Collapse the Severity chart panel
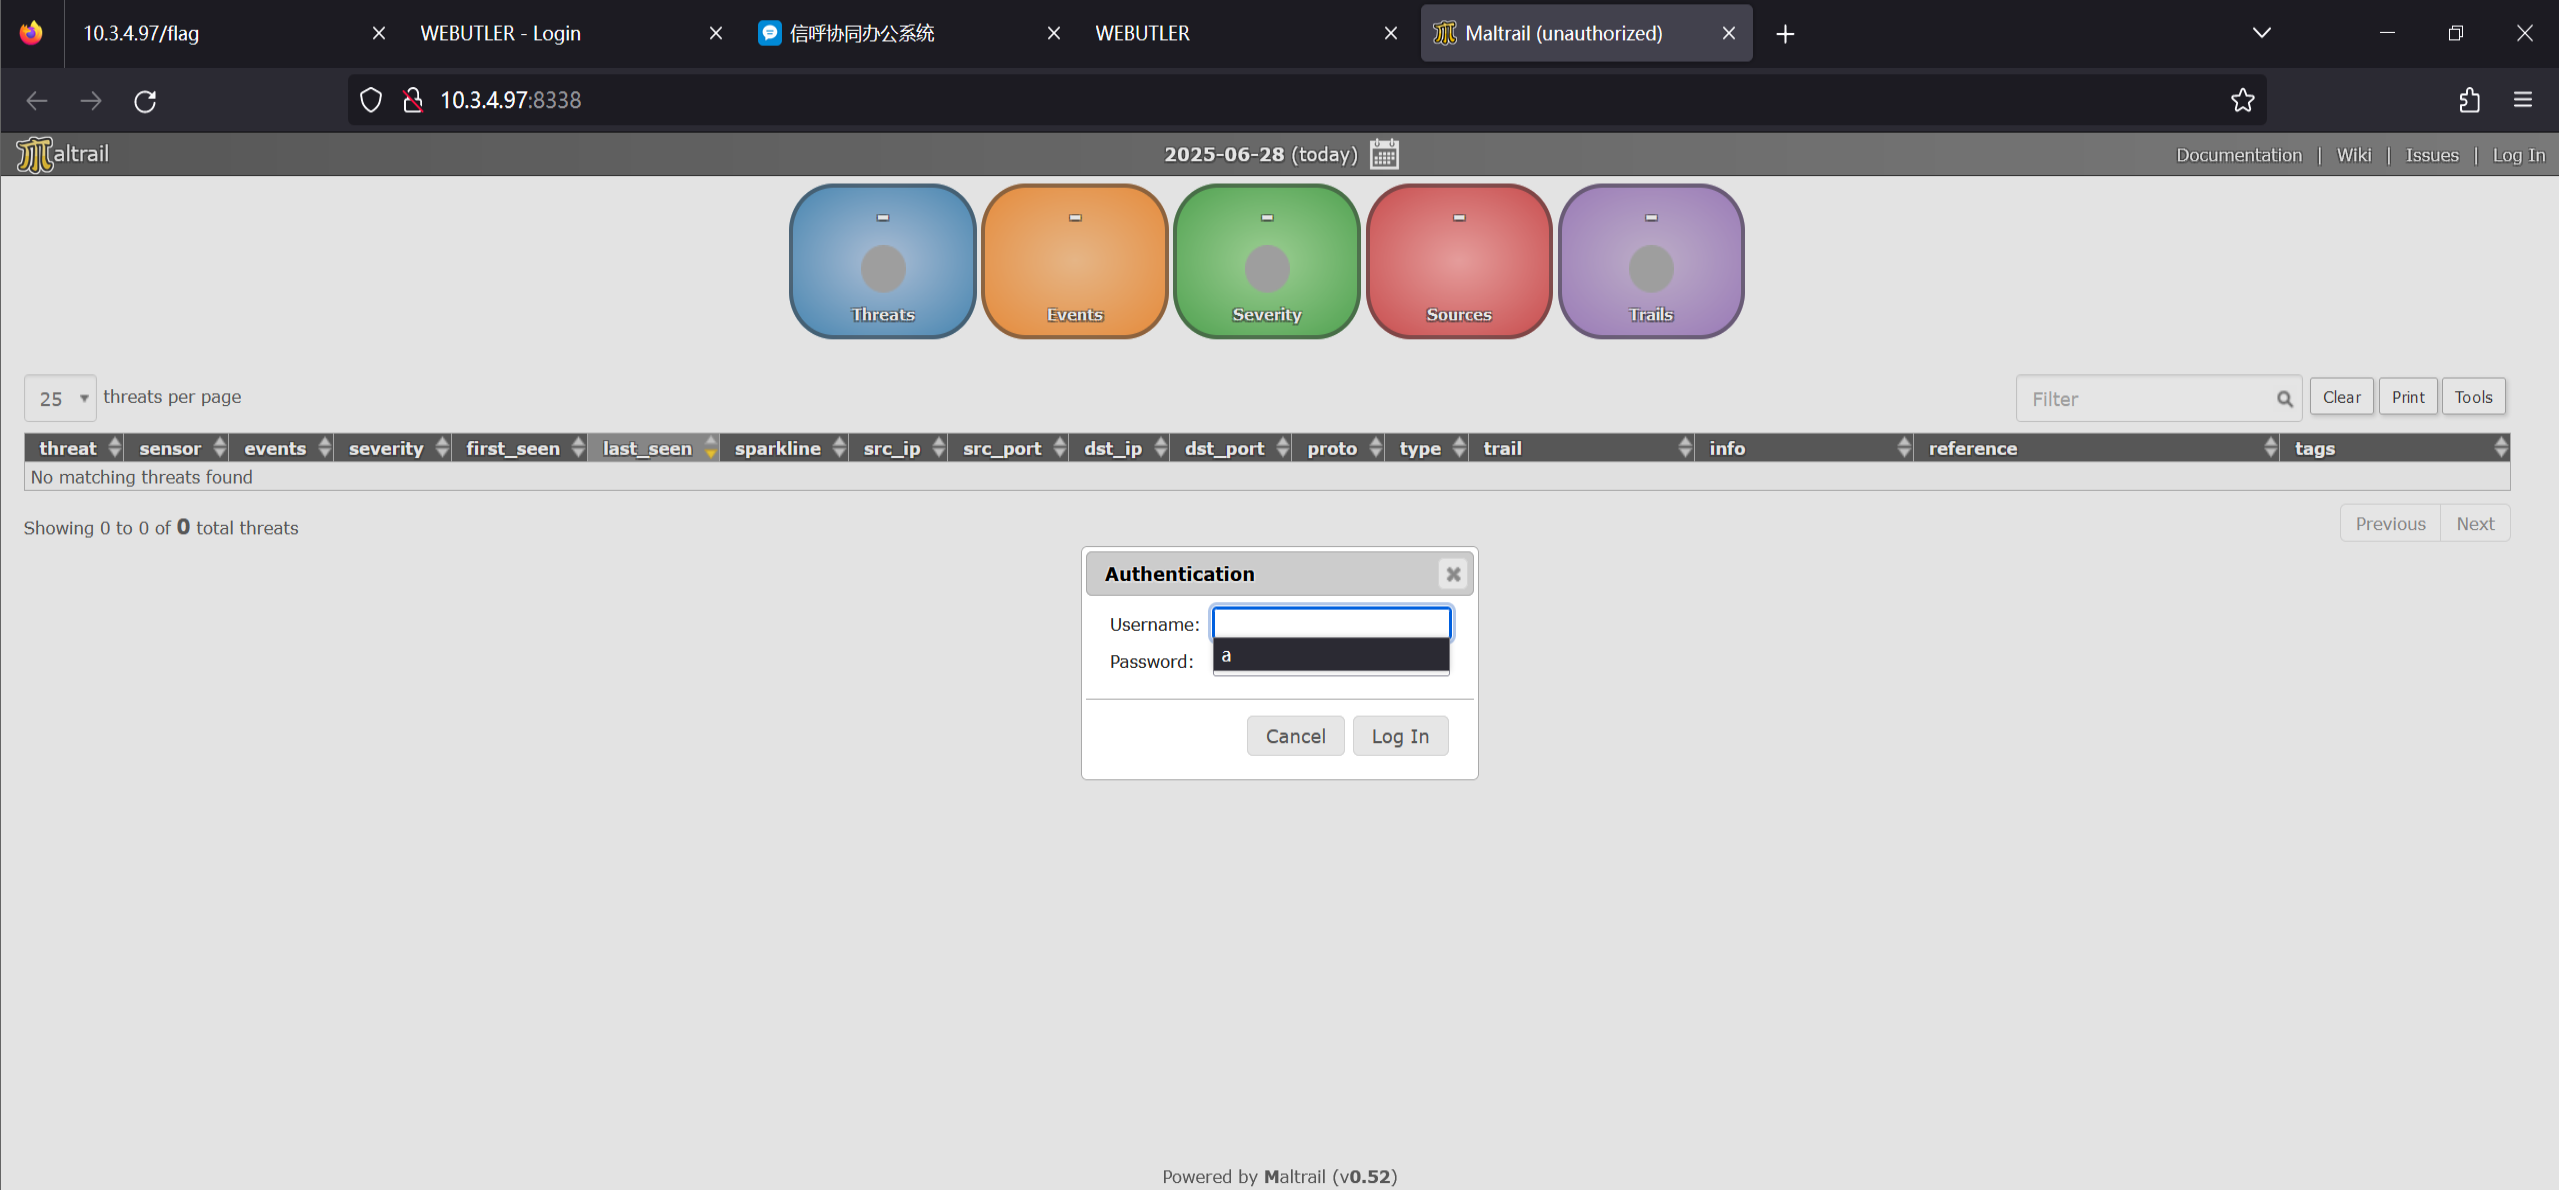Screen dimensions: 2559x1190 (x=1266, y=217)
